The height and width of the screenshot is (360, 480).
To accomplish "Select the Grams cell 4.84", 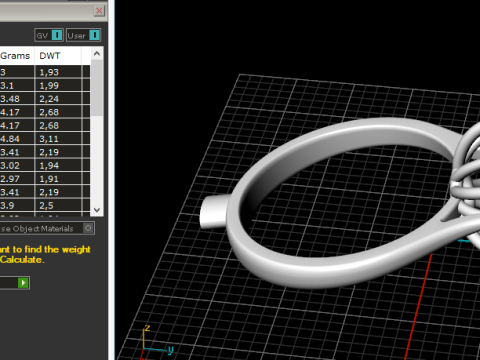I will pyautogui.click(x=17, y=139).
